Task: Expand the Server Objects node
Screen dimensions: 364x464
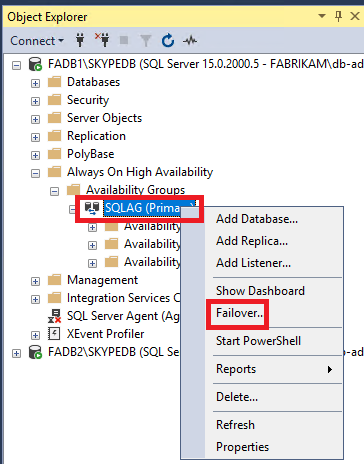Action: tap(35, 119)
